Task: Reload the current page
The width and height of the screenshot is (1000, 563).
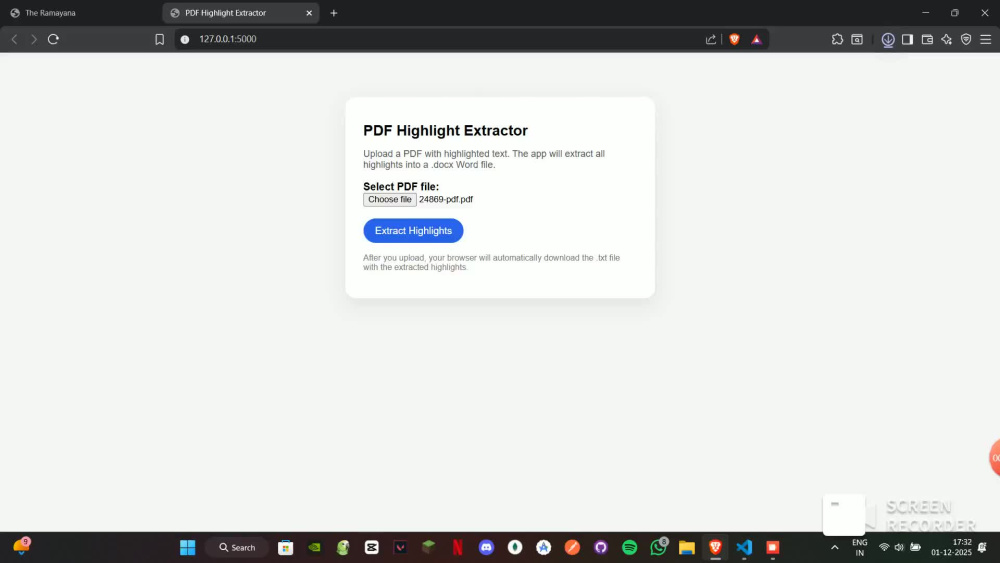Action: tap(54, 39)
